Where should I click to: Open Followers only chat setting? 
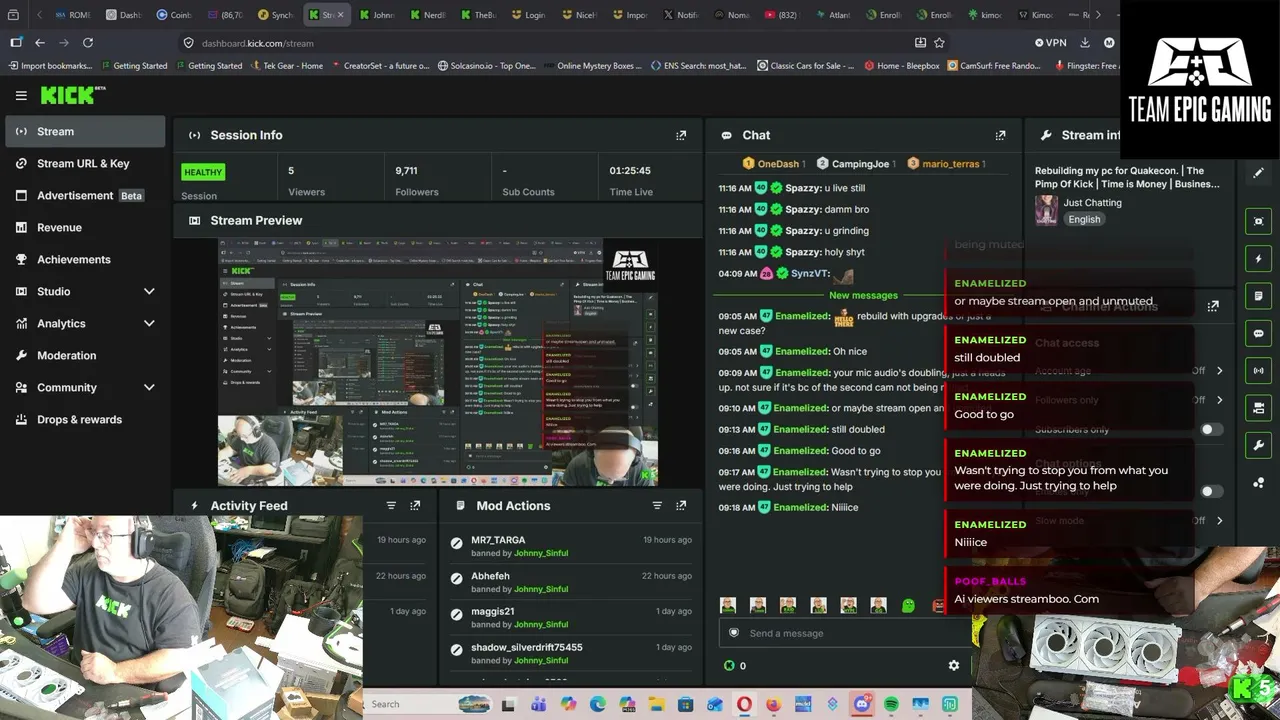(x=1129, y=400)
